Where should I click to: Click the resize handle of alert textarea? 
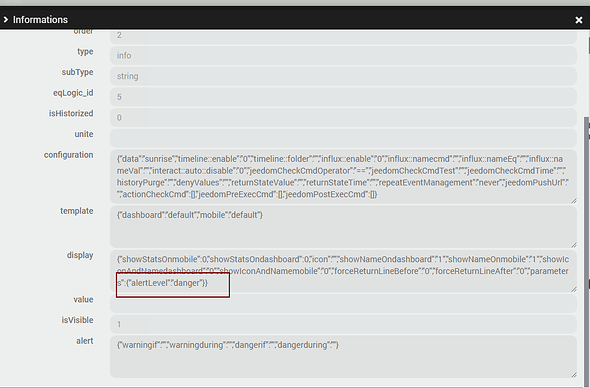[573, 374]
